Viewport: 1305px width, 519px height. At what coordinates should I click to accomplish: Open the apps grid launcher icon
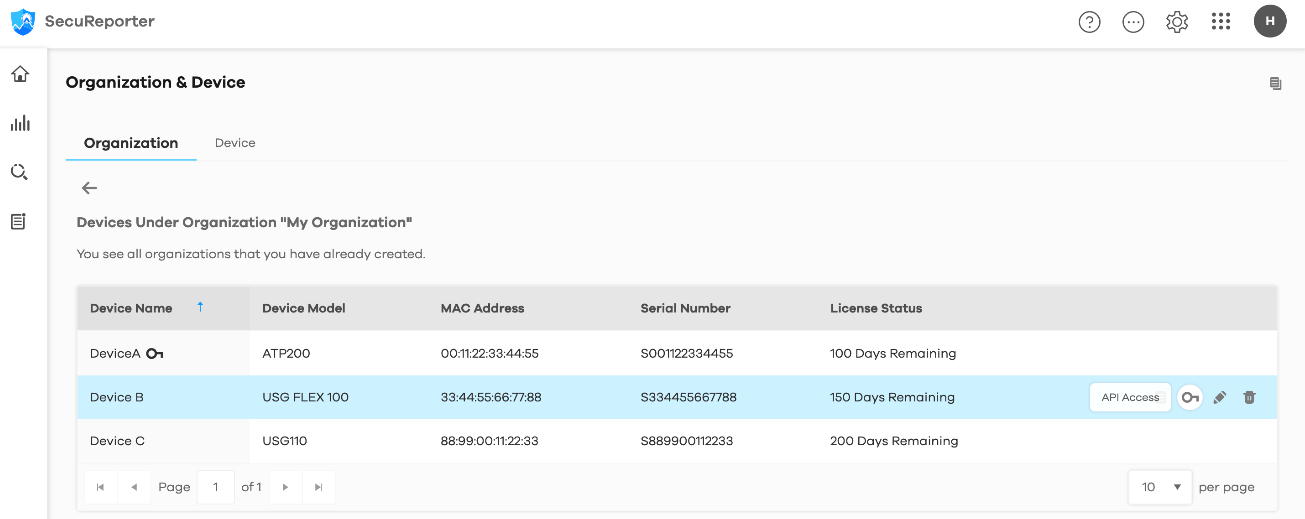(1221, 22)
